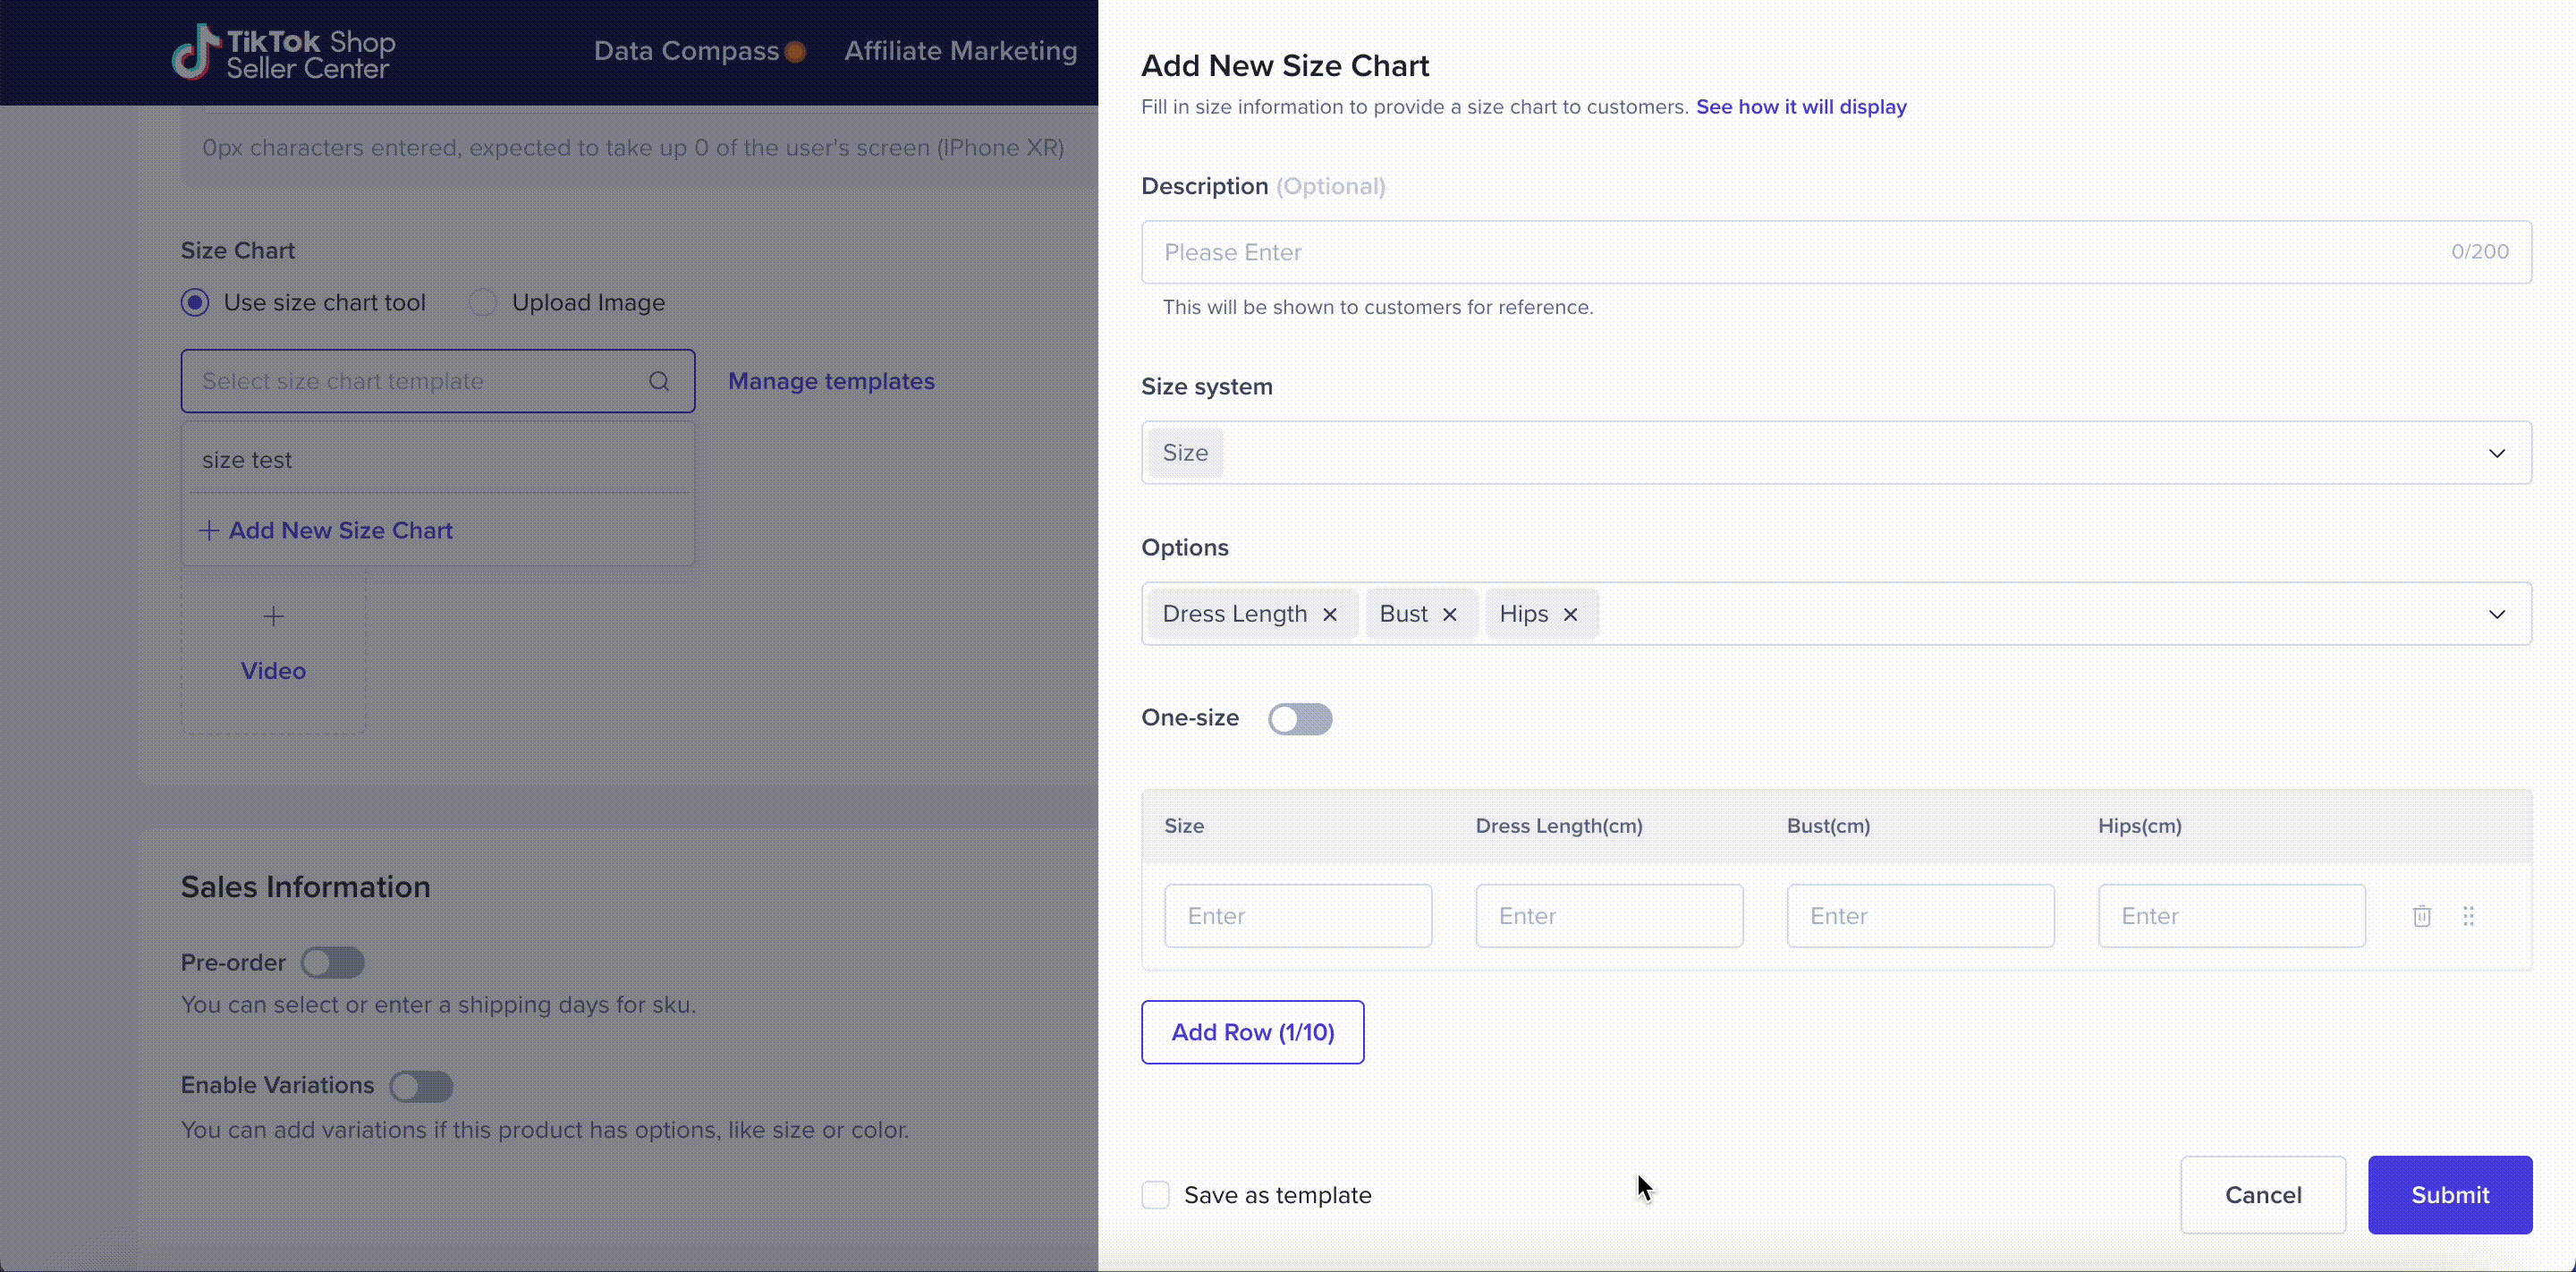
Task: Delete the size row with trash icon
Action: point(2421,916)
